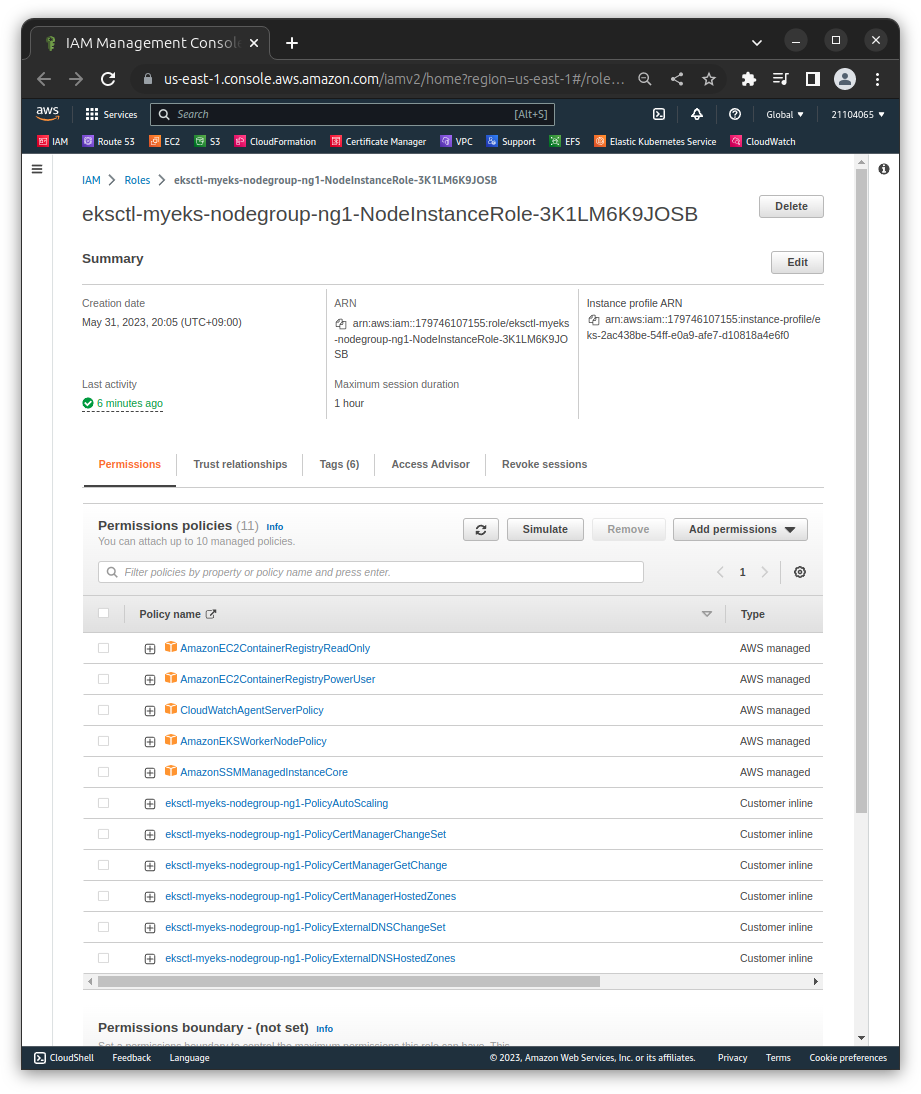Expand CloudWatchAgentServerPolicy details

pos(150,711)
